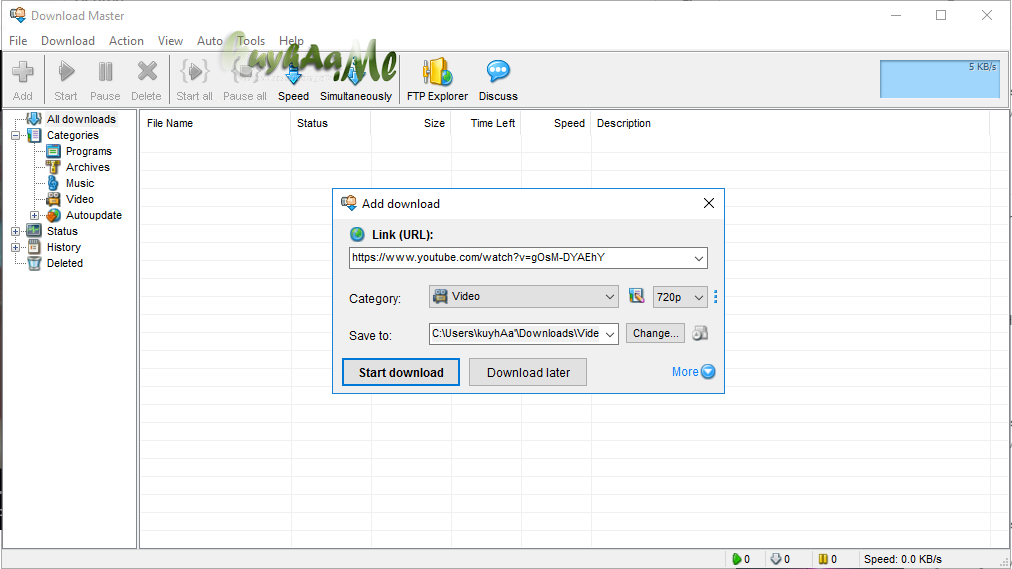
Task: Select the Music category
Action: click(x=80, y=183)
